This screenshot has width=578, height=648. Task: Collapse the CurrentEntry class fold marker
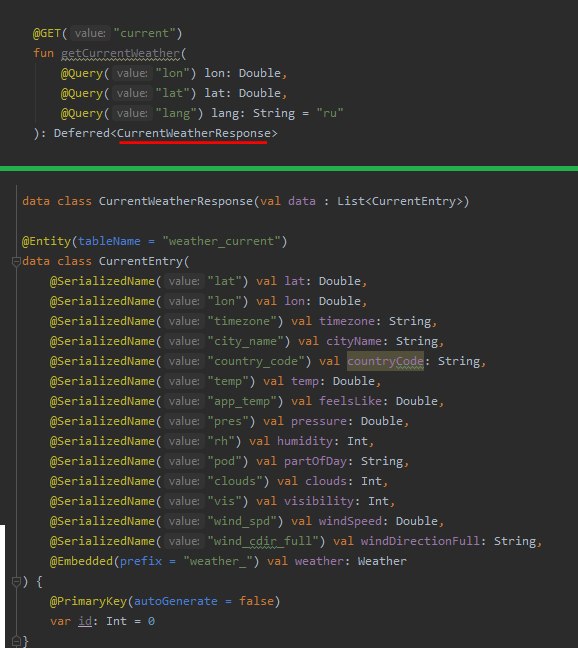click(16, 262)
